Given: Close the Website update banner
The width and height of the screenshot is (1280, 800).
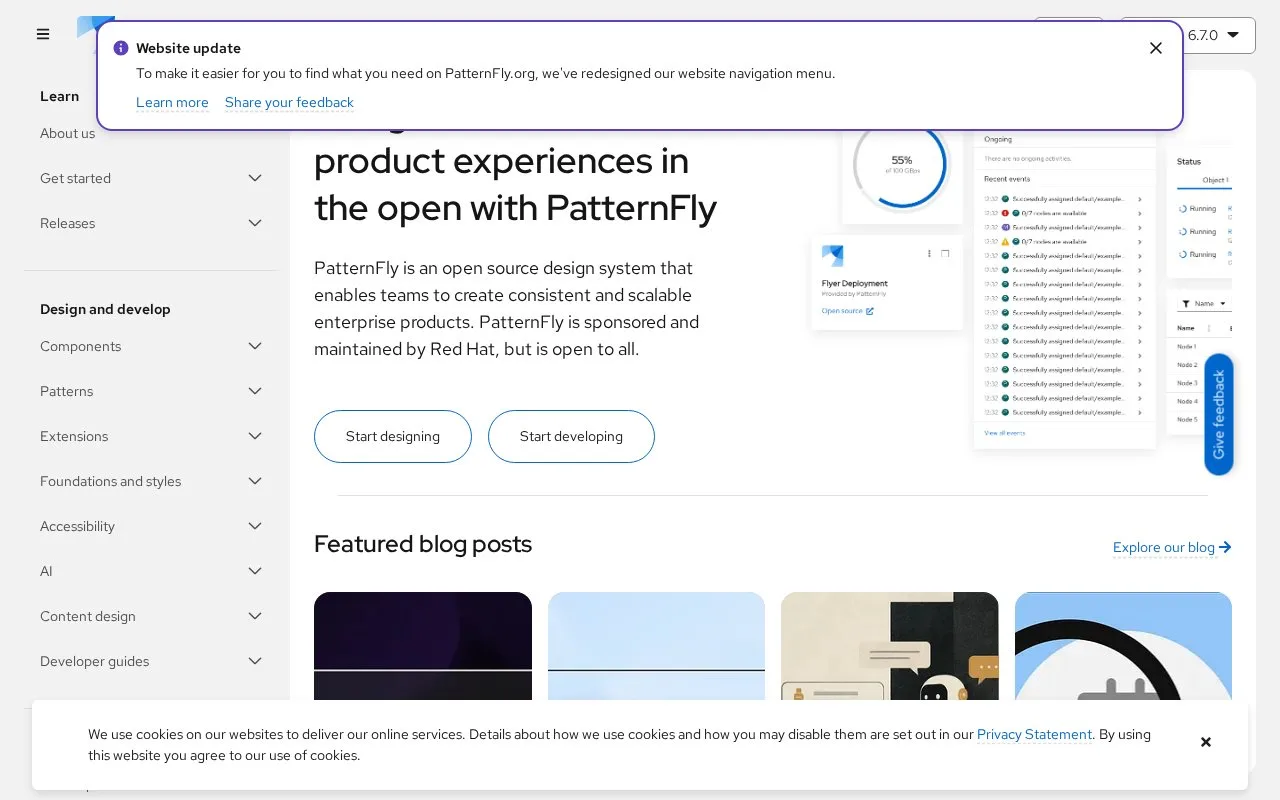Looking at the screenshot, I should pyautogui.click(x=1156, y=48).
